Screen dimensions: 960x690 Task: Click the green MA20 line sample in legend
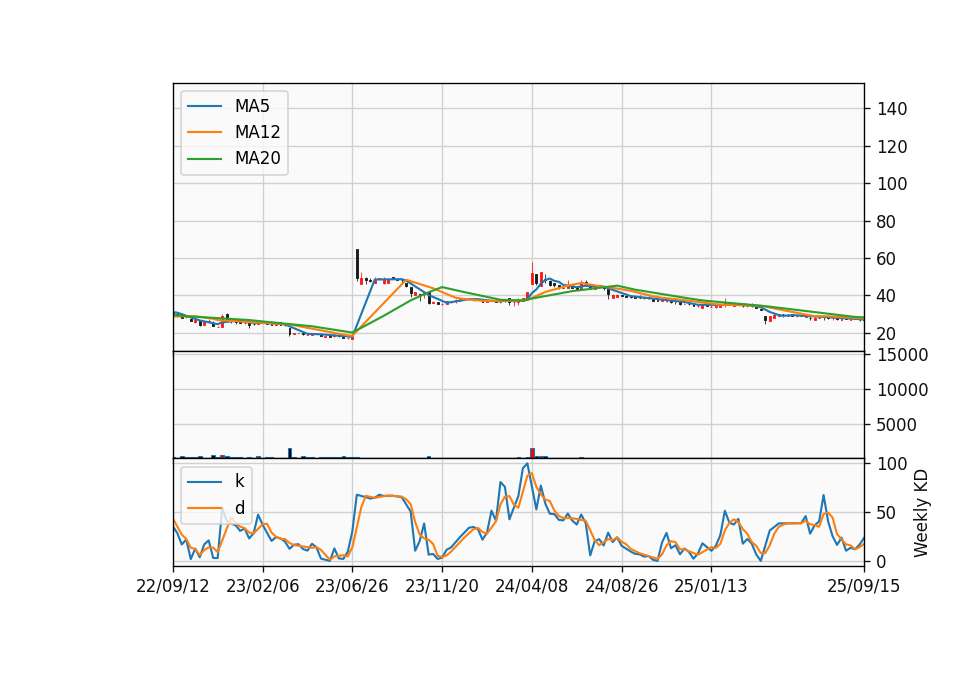[x=204, y=158]
